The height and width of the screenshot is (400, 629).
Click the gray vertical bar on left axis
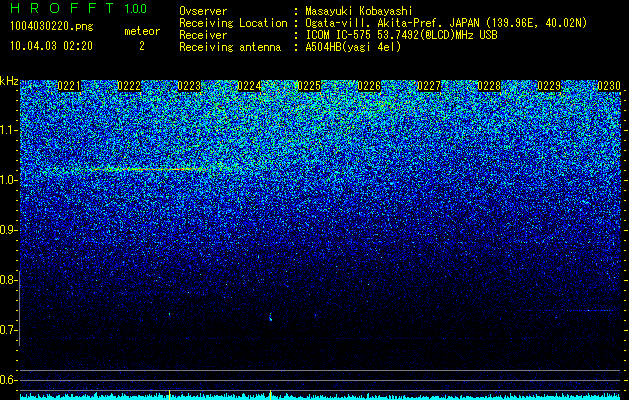point(19,308)
